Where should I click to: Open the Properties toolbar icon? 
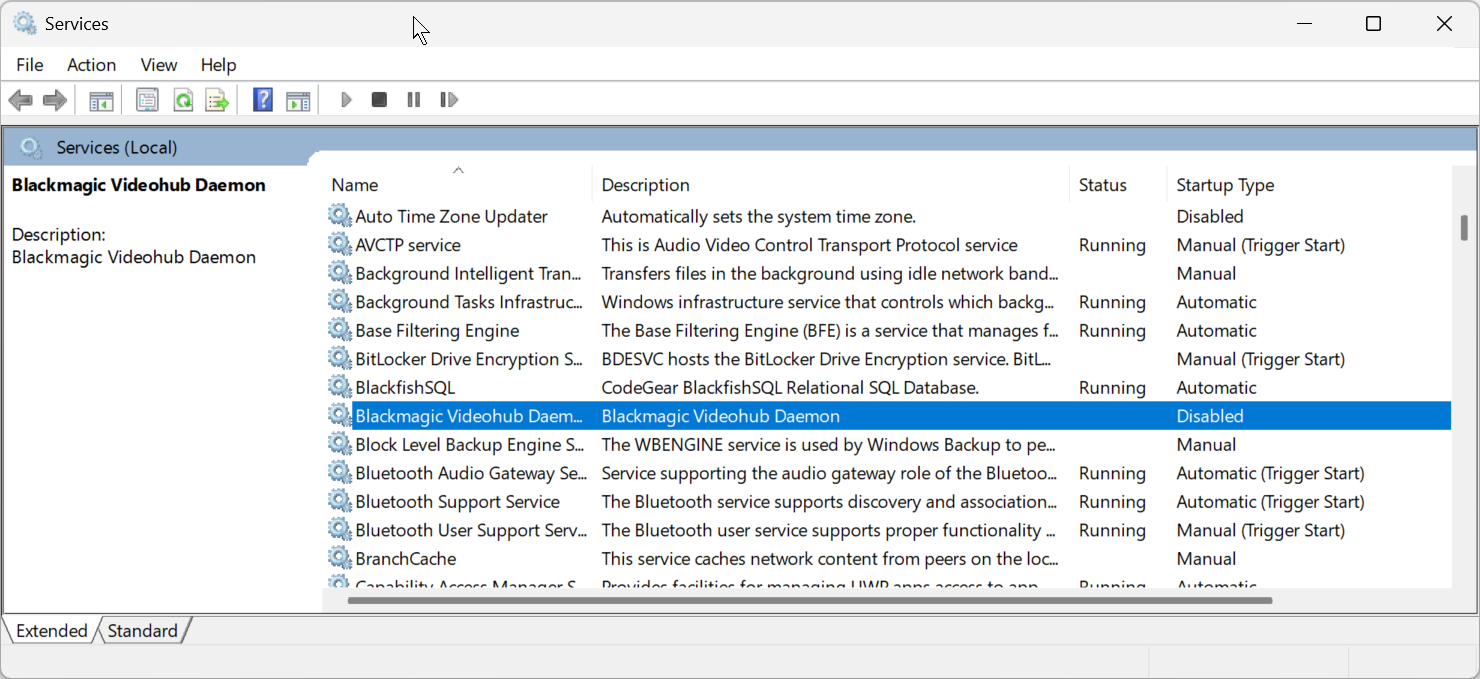pyautogui.click(x=147, y=100)
